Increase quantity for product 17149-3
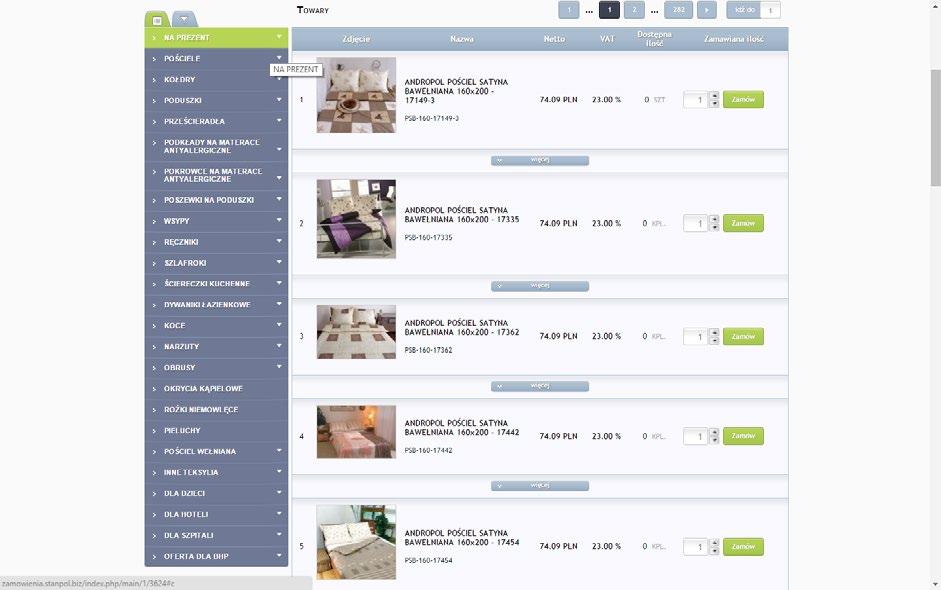 [x=714, y=95]
